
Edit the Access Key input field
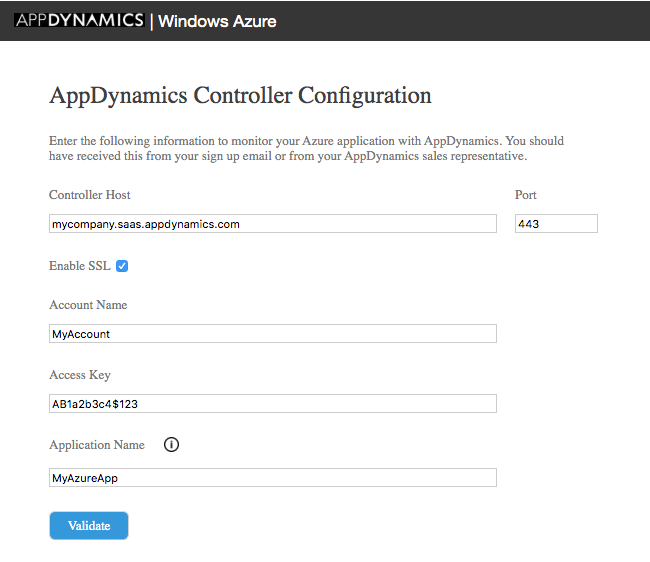coord(273,403)
